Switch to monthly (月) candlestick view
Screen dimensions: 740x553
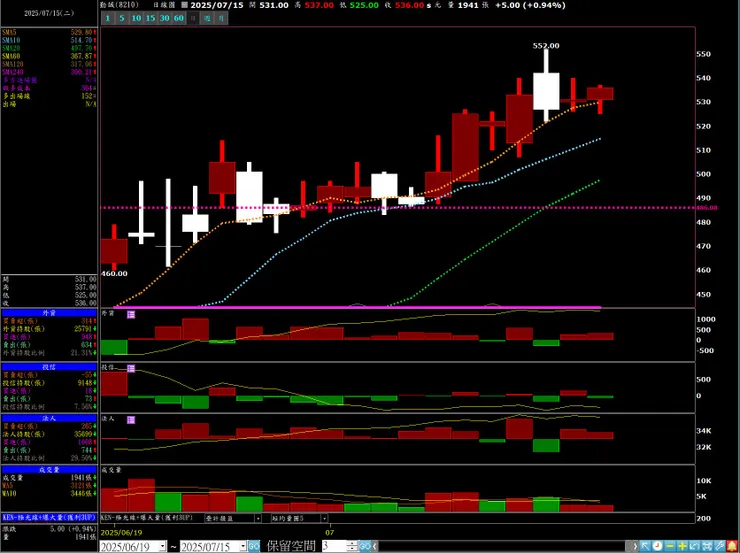tap(221, 18)
